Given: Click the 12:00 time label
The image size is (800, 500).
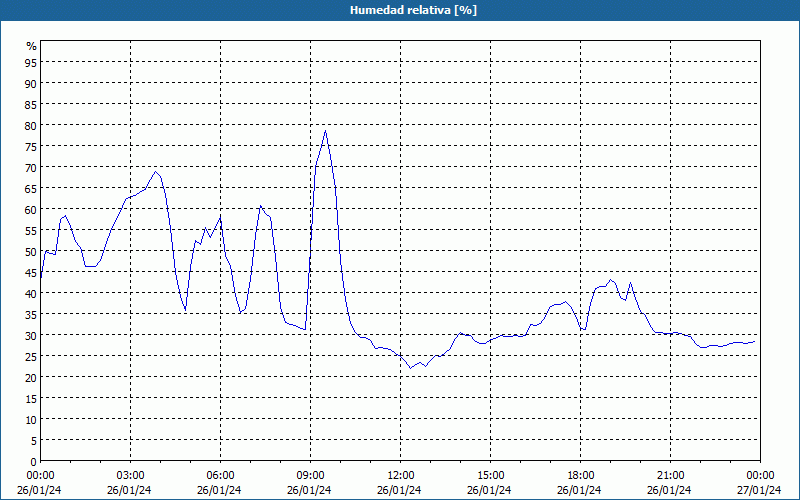Looking at the screenshot, I should (x=400, y=476).
